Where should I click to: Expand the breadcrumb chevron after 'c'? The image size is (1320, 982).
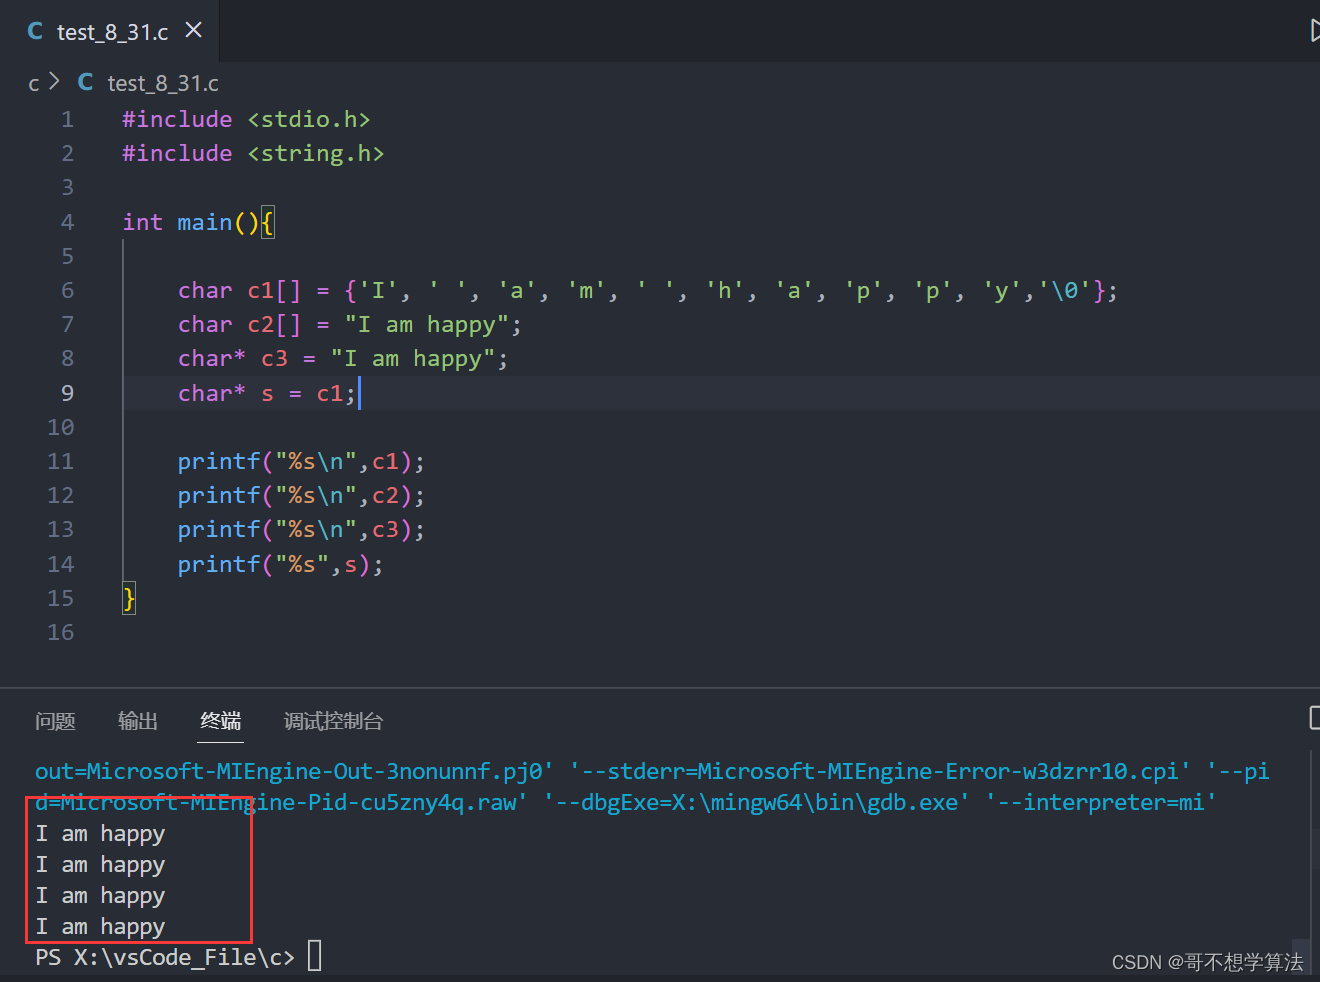[x=54, y=82]
